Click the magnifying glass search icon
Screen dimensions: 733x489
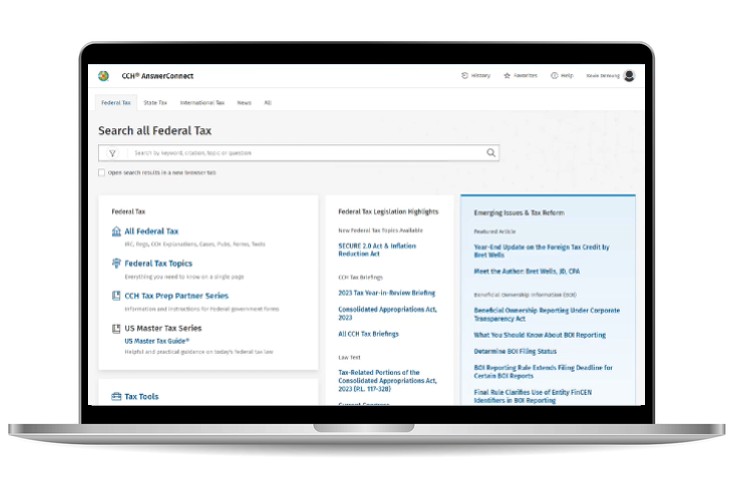coord(491,153)
